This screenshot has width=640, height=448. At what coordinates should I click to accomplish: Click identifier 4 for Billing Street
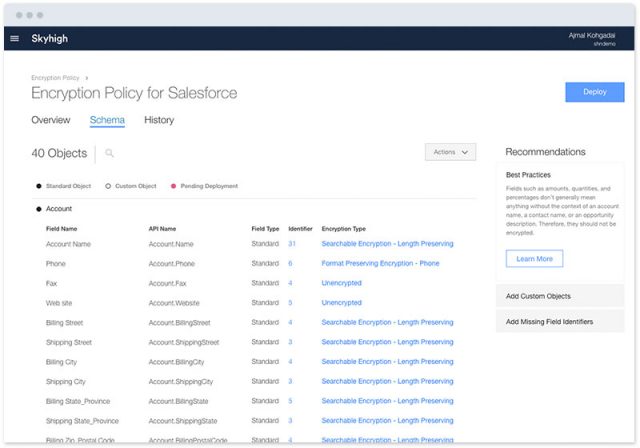click(290, 322)
